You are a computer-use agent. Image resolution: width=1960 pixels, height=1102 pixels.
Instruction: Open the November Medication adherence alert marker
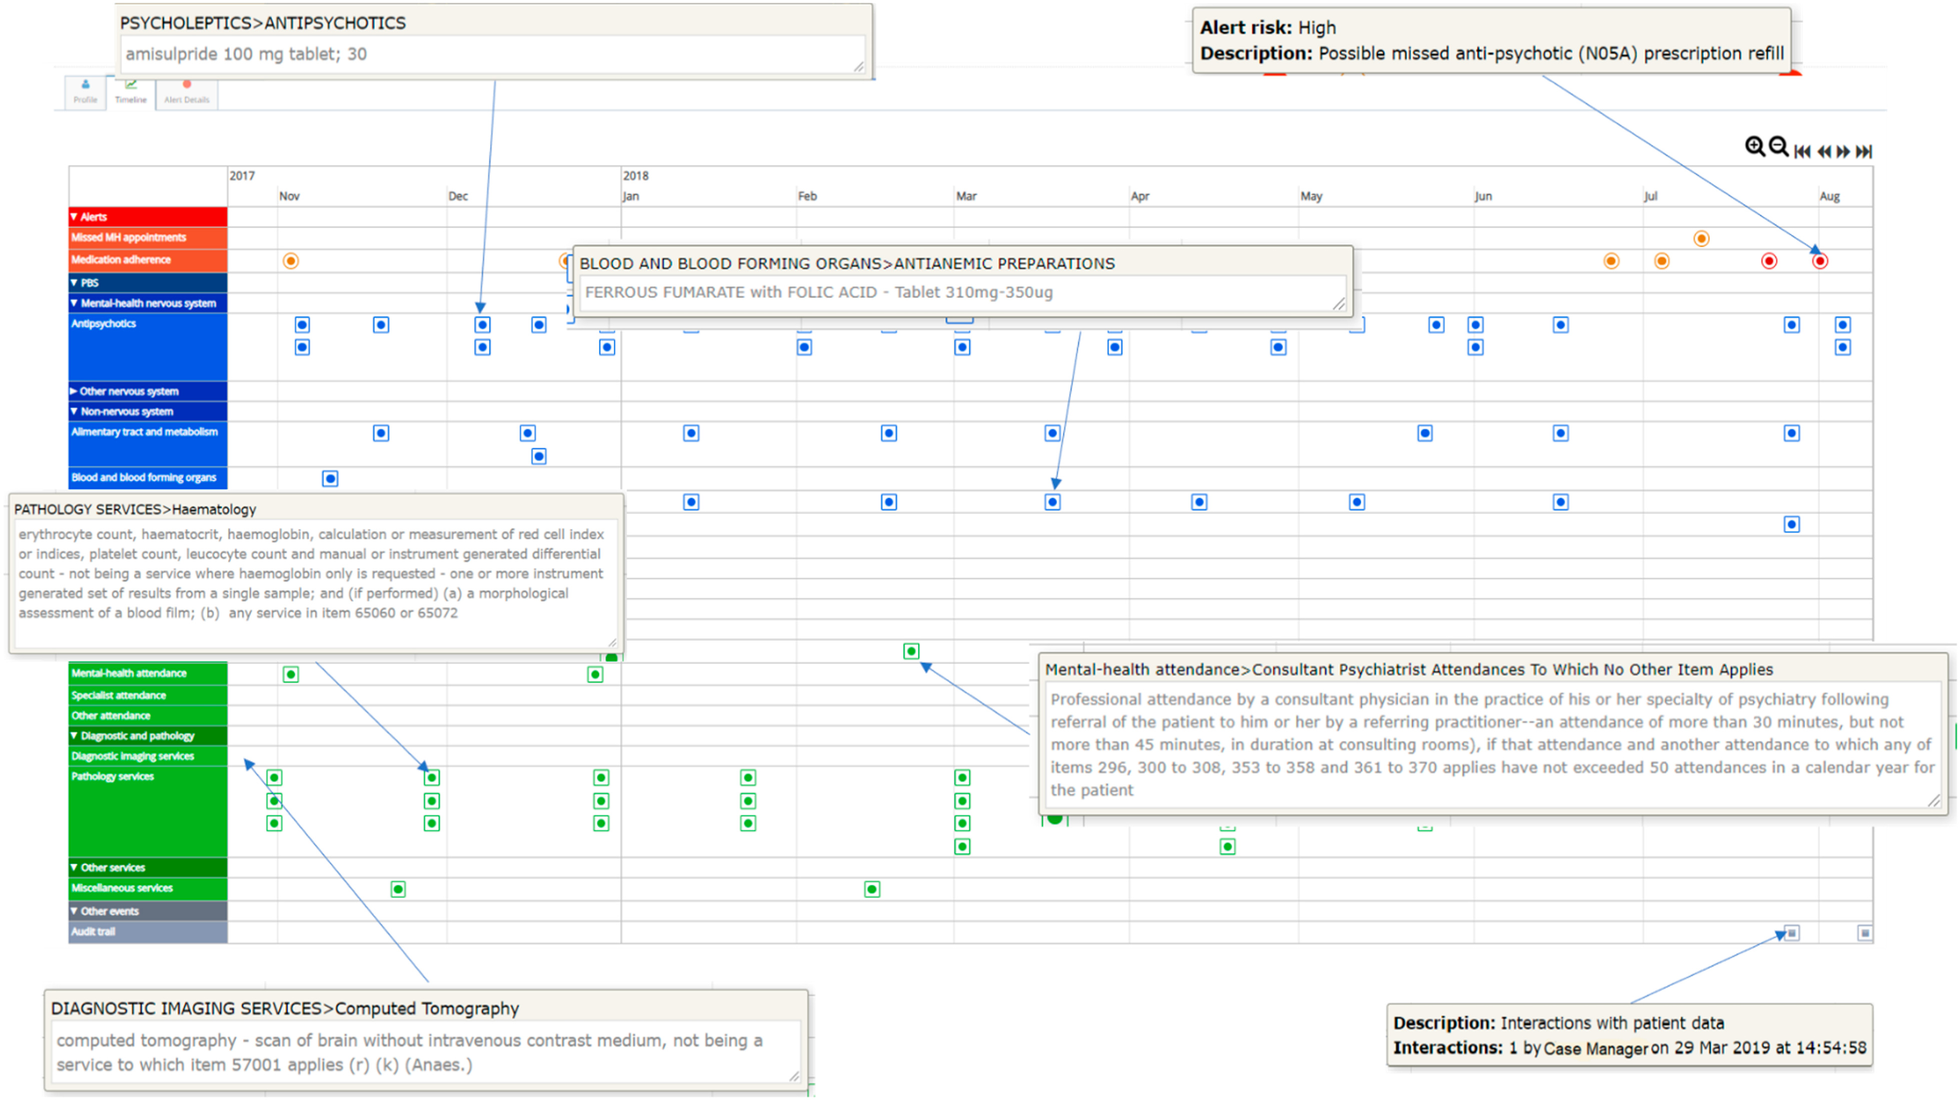291,261
